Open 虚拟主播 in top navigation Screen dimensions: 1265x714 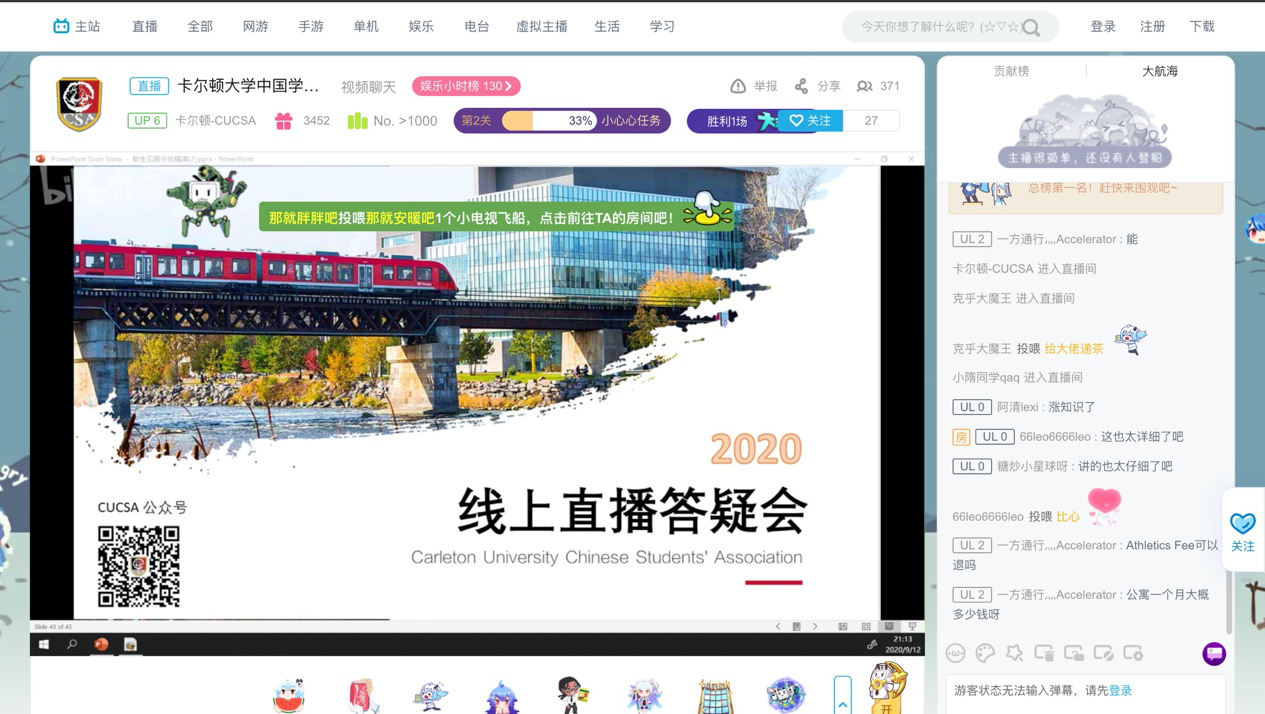pos(541,27)
